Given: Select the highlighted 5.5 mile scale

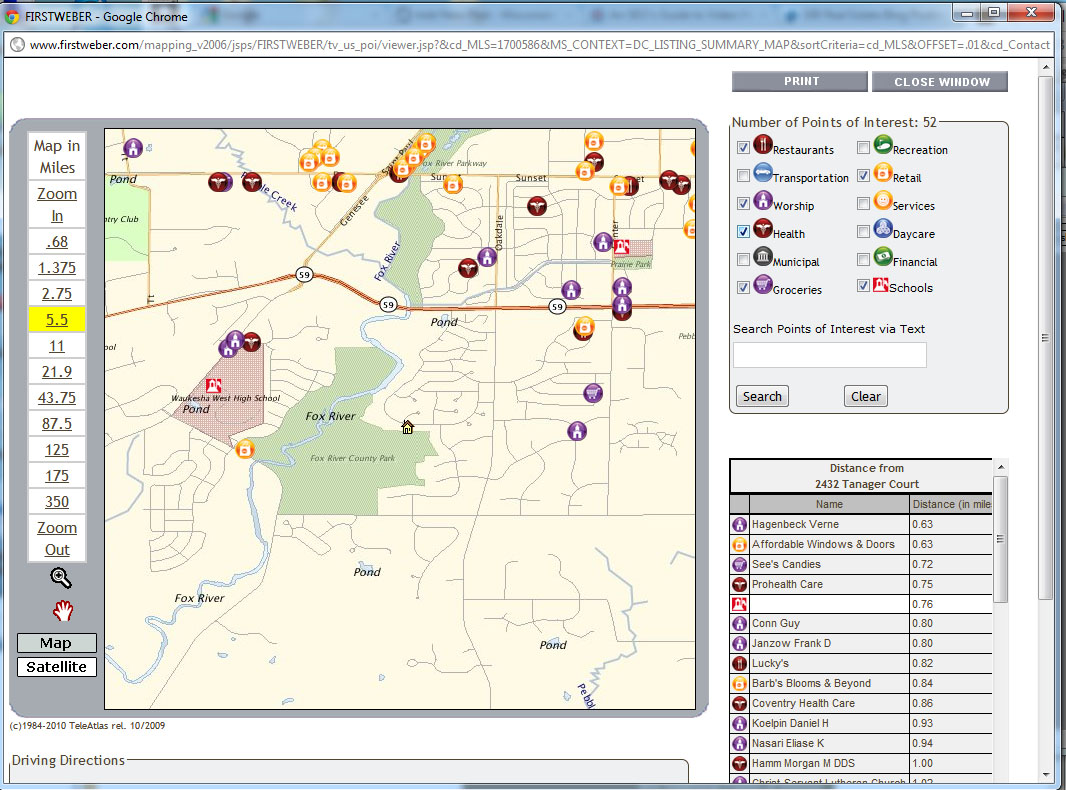Looking at the screenshot, I should pos(56,320).
